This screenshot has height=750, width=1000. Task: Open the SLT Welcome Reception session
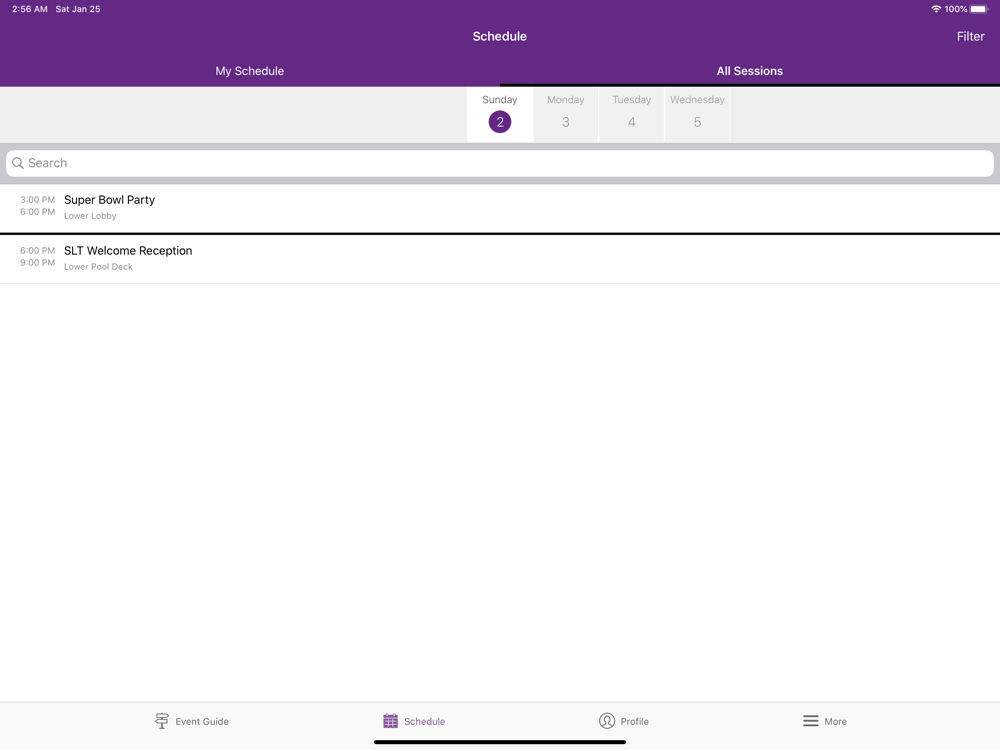(500, 258)
